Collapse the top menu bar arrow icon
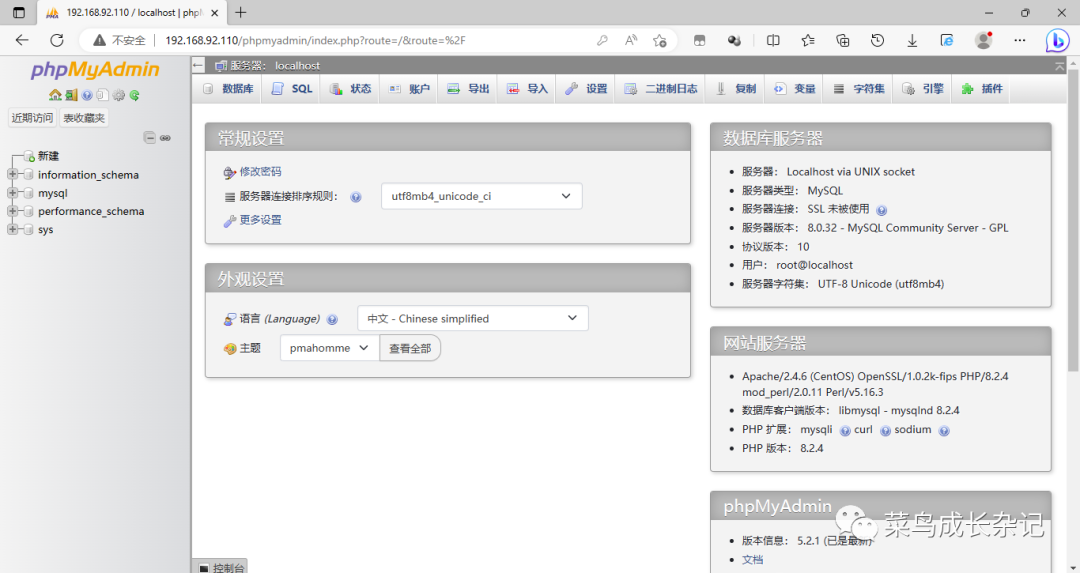The width and height of the screenshot is (1080, 573). 1059,66
